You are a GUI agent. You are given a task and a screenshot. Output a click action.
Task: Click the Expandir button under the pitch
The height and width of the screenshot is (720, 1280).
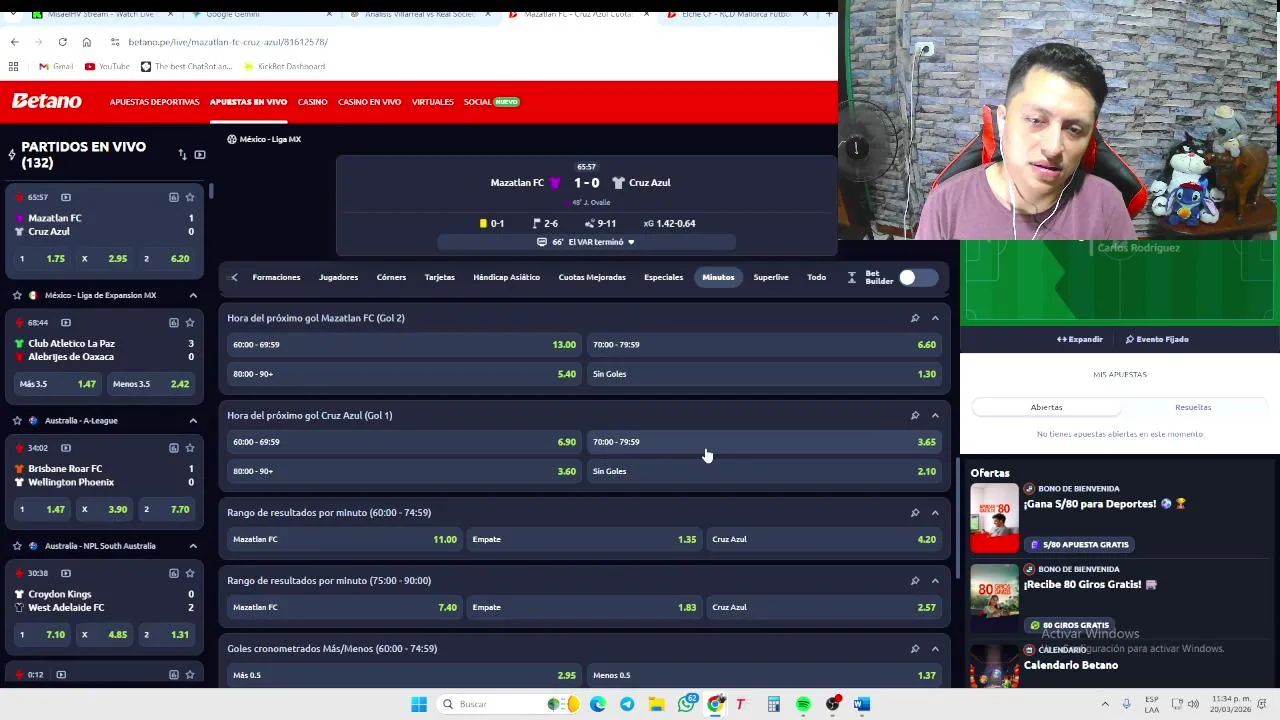(1080, 339)
